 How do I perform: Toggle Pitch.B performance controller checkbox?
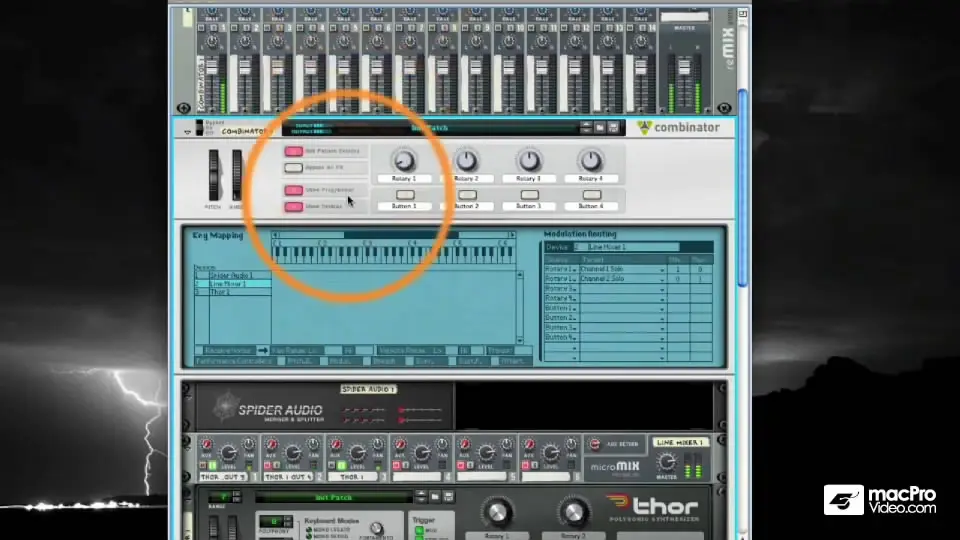pos(281,361)
